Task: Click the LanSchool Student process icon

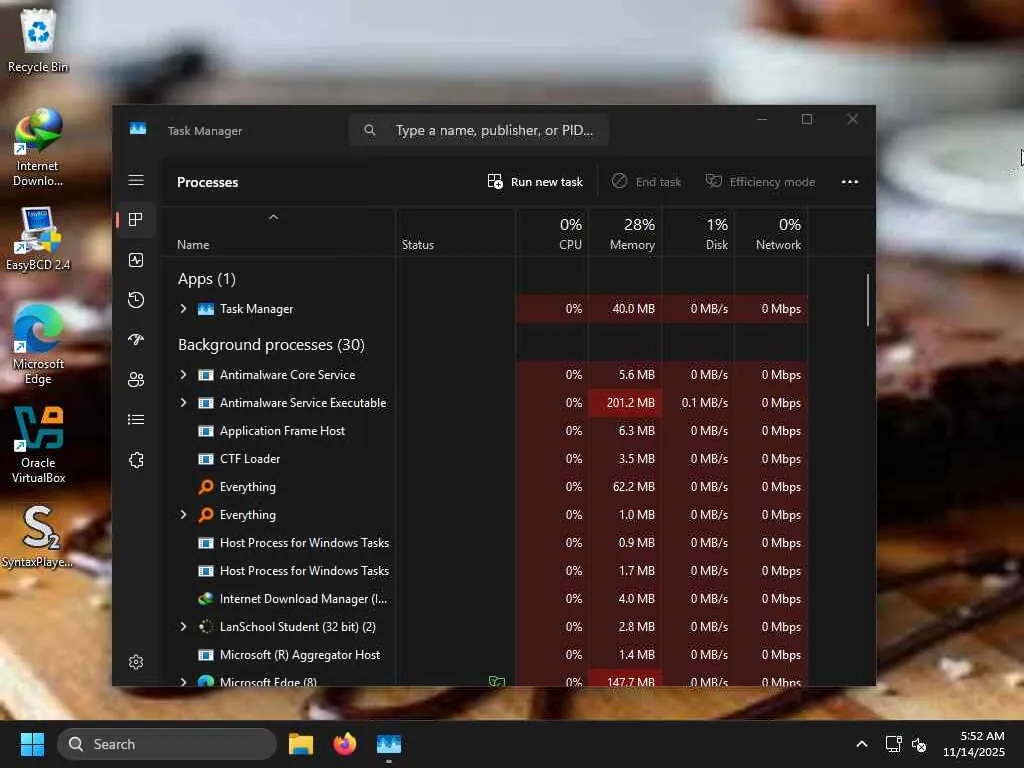Action: pos(206,627)
